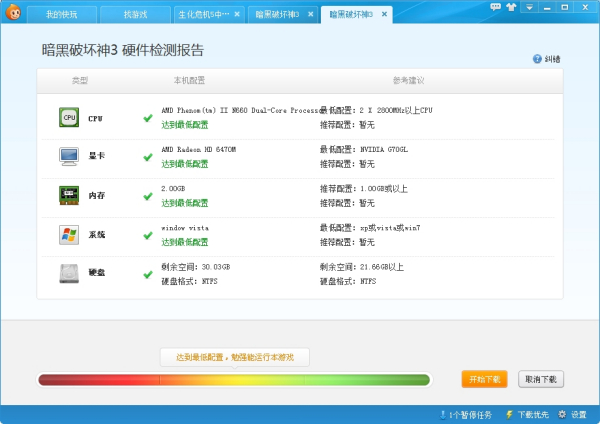Click the 显卡 monitor icon

point(69,156)
